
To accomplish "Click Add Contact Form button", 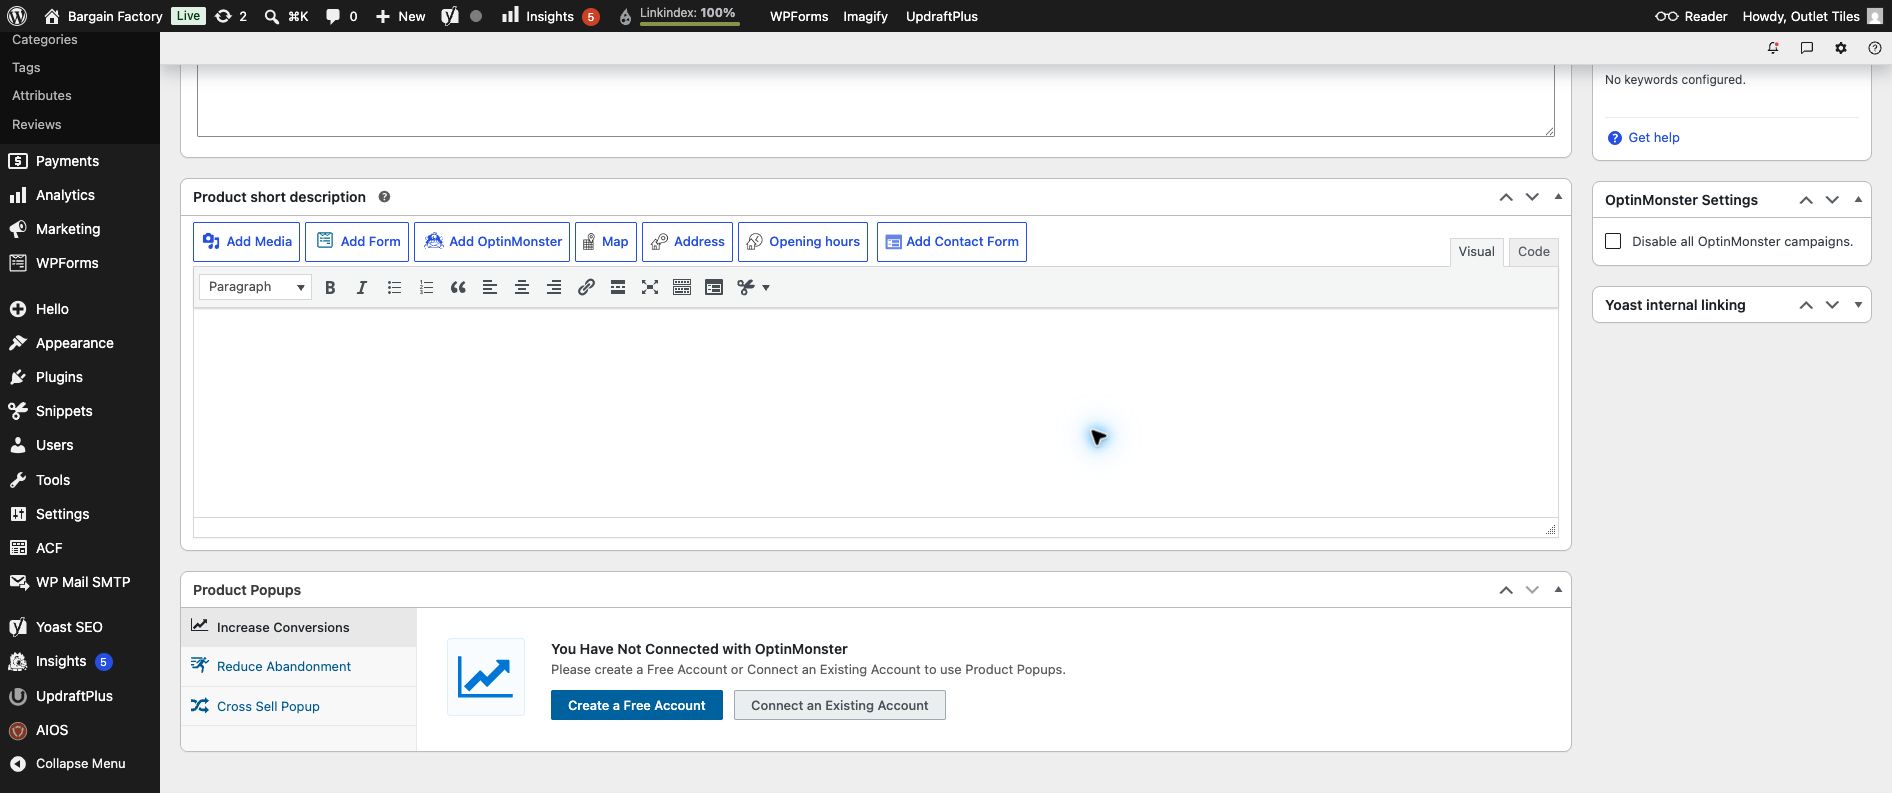I will [x=952, y=242].
